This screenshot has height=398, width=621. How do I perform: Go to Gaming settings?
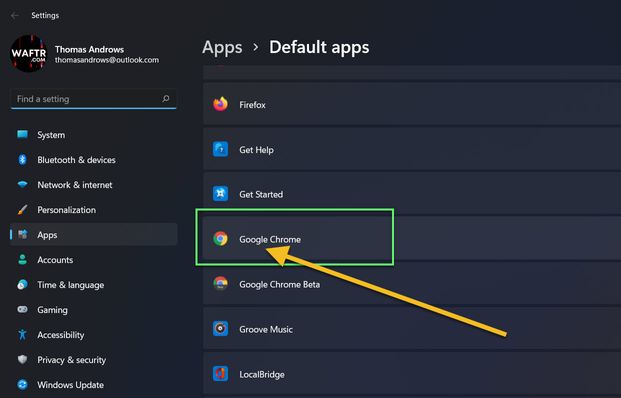(x=93, y=310)
